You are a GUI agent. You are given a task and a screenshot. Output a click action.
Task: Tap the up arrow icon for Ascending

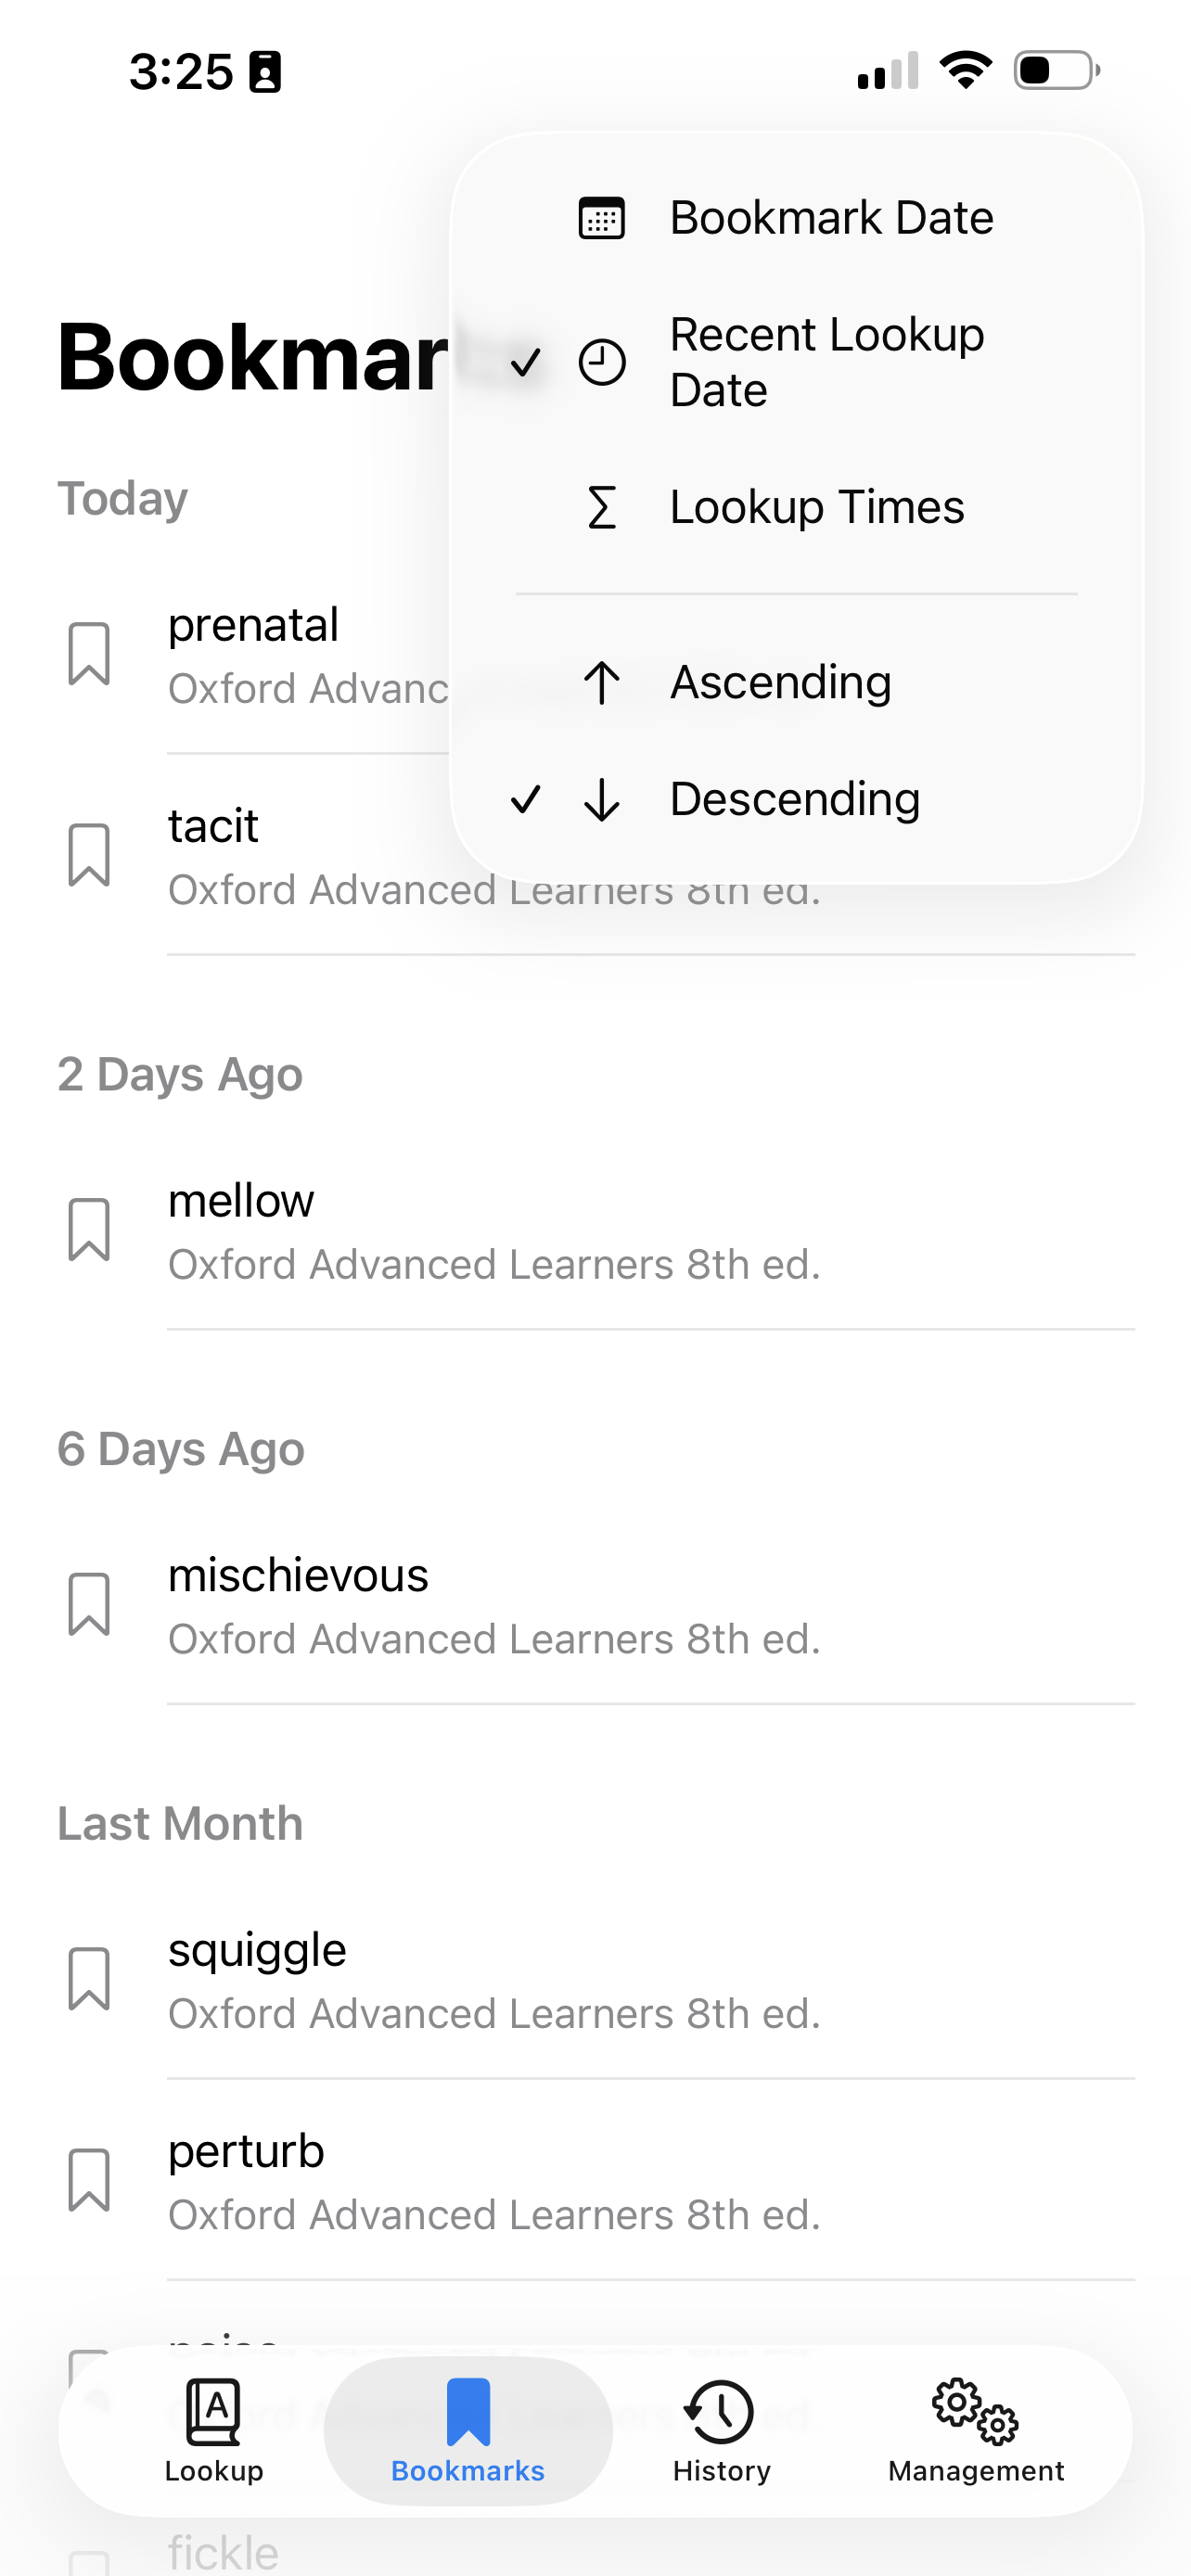602,683
